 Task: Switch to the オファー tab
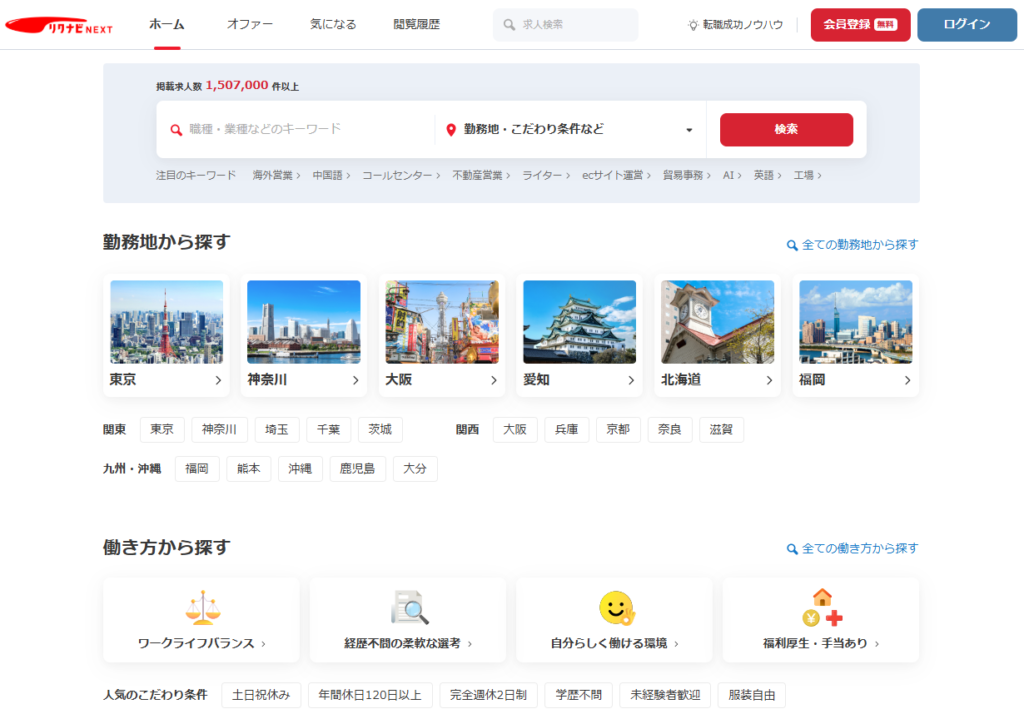[250, 24]
